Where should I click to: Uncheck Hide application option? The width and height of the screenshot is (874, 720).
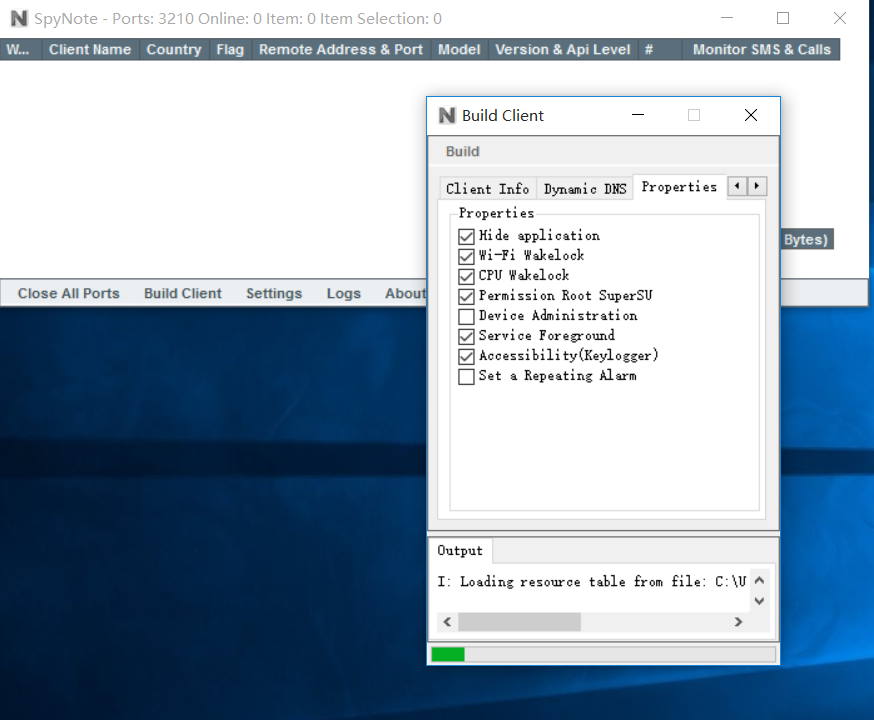click(x=467, y=236)
